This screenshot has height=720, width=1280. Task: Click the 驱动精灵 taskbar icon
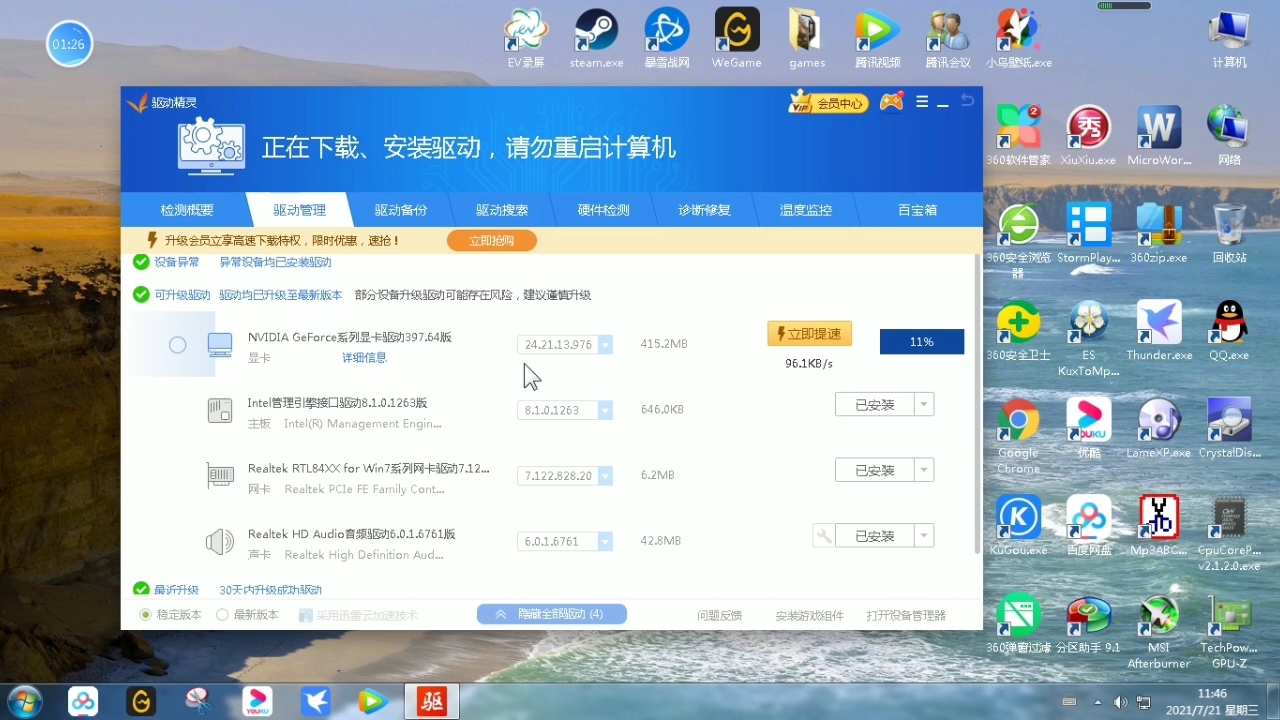pyautogui.click(x=431, y=701)
